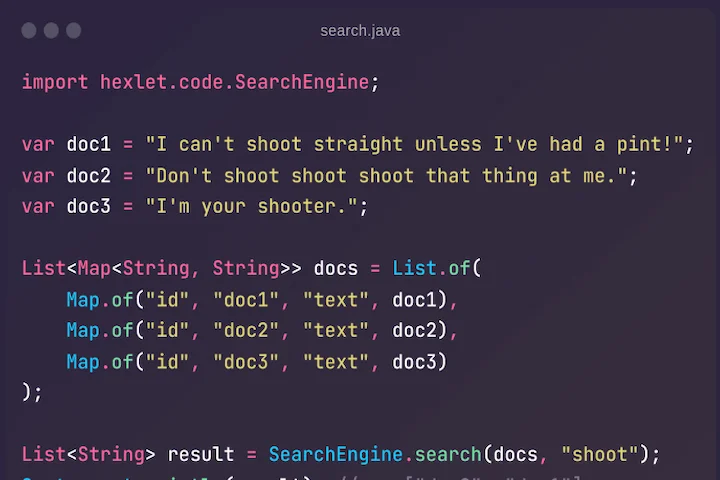The height and width of the screenshot is (480, 720).
Task: Click the docs variable name
Action: pos(336,269)
